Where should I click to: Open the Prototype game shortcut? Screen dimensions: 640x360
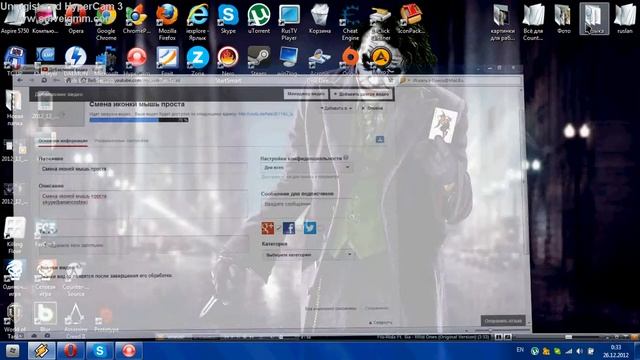coord(106,318)
